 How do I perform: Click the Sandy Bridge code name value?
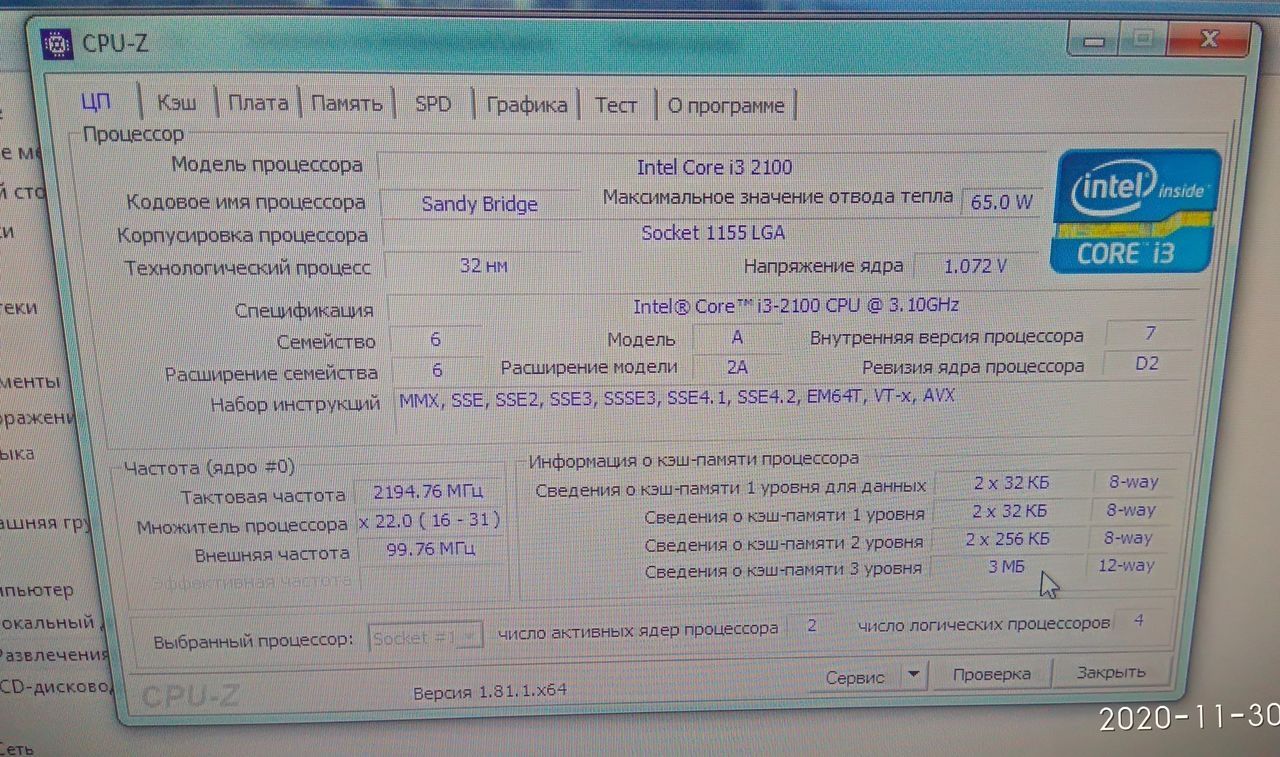click(x=480, y=204)
